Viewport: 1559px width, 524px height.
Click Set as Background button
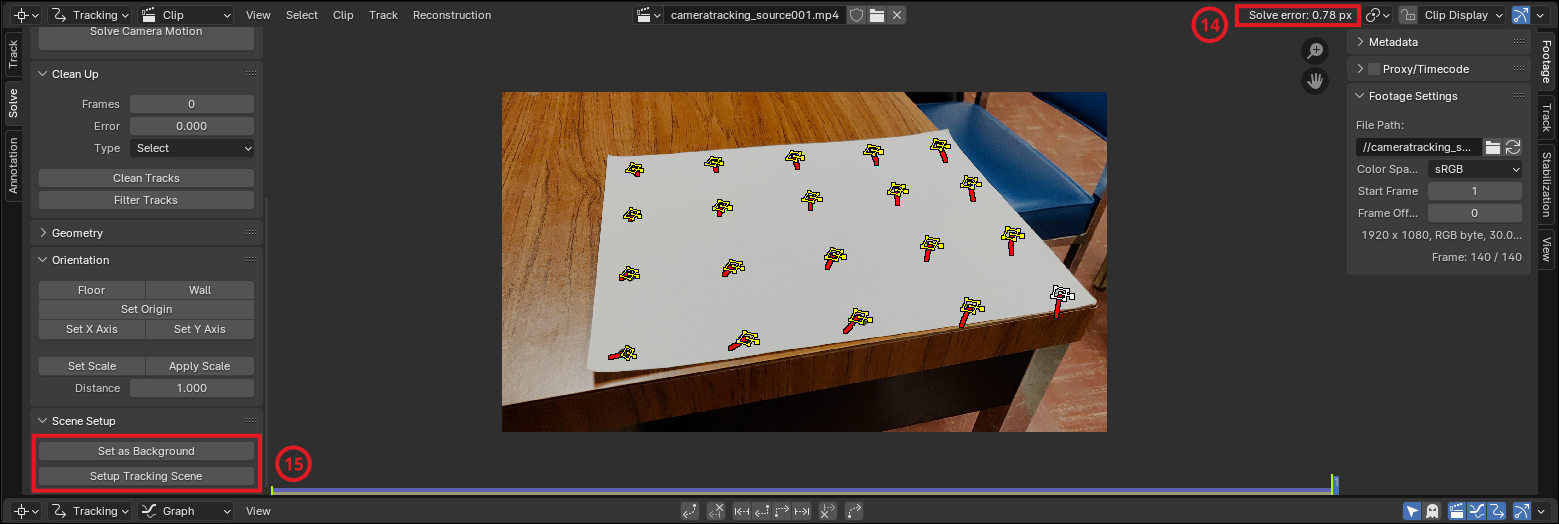coord(146,451)
